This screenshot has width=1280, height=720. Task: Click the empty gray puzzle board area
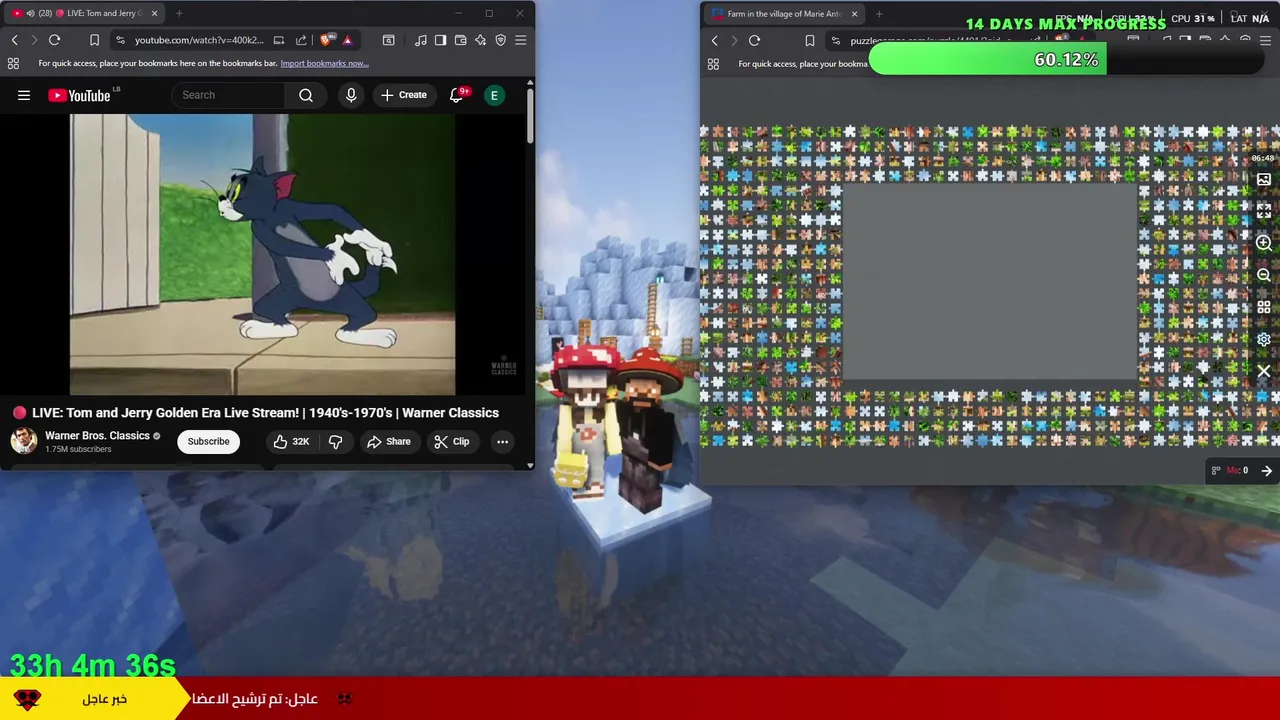coord(989,282)
